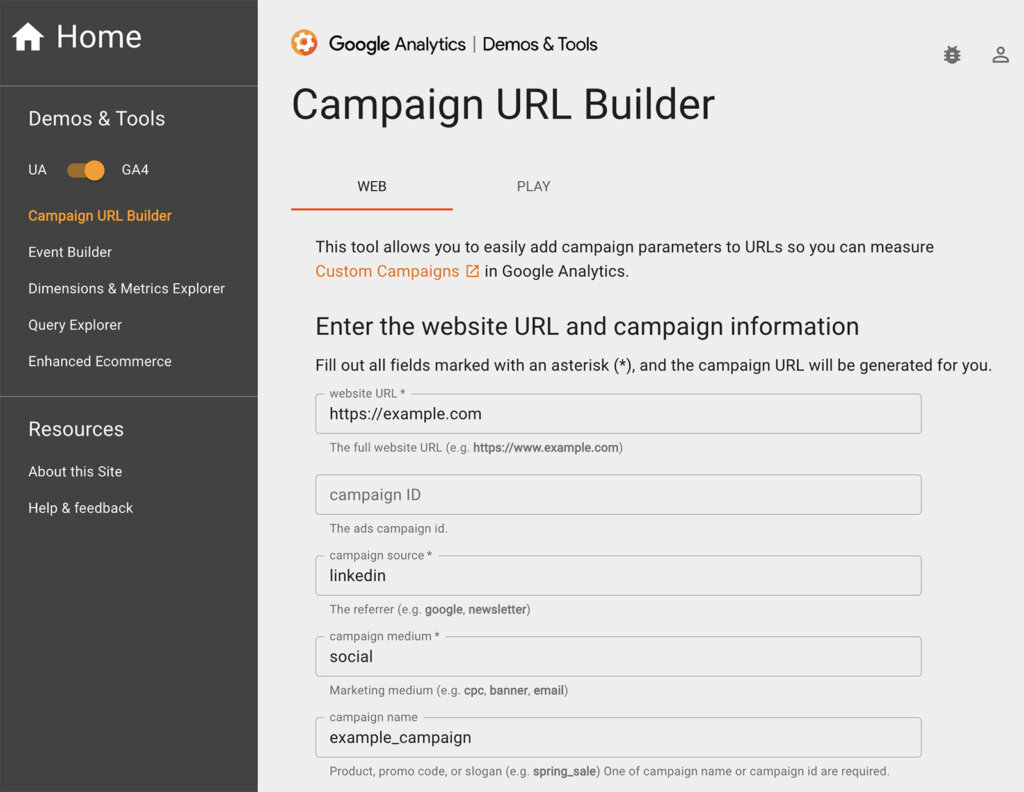Go to Dimensions & Metrics Explorer
The image size is (1024, 792).
126,288
